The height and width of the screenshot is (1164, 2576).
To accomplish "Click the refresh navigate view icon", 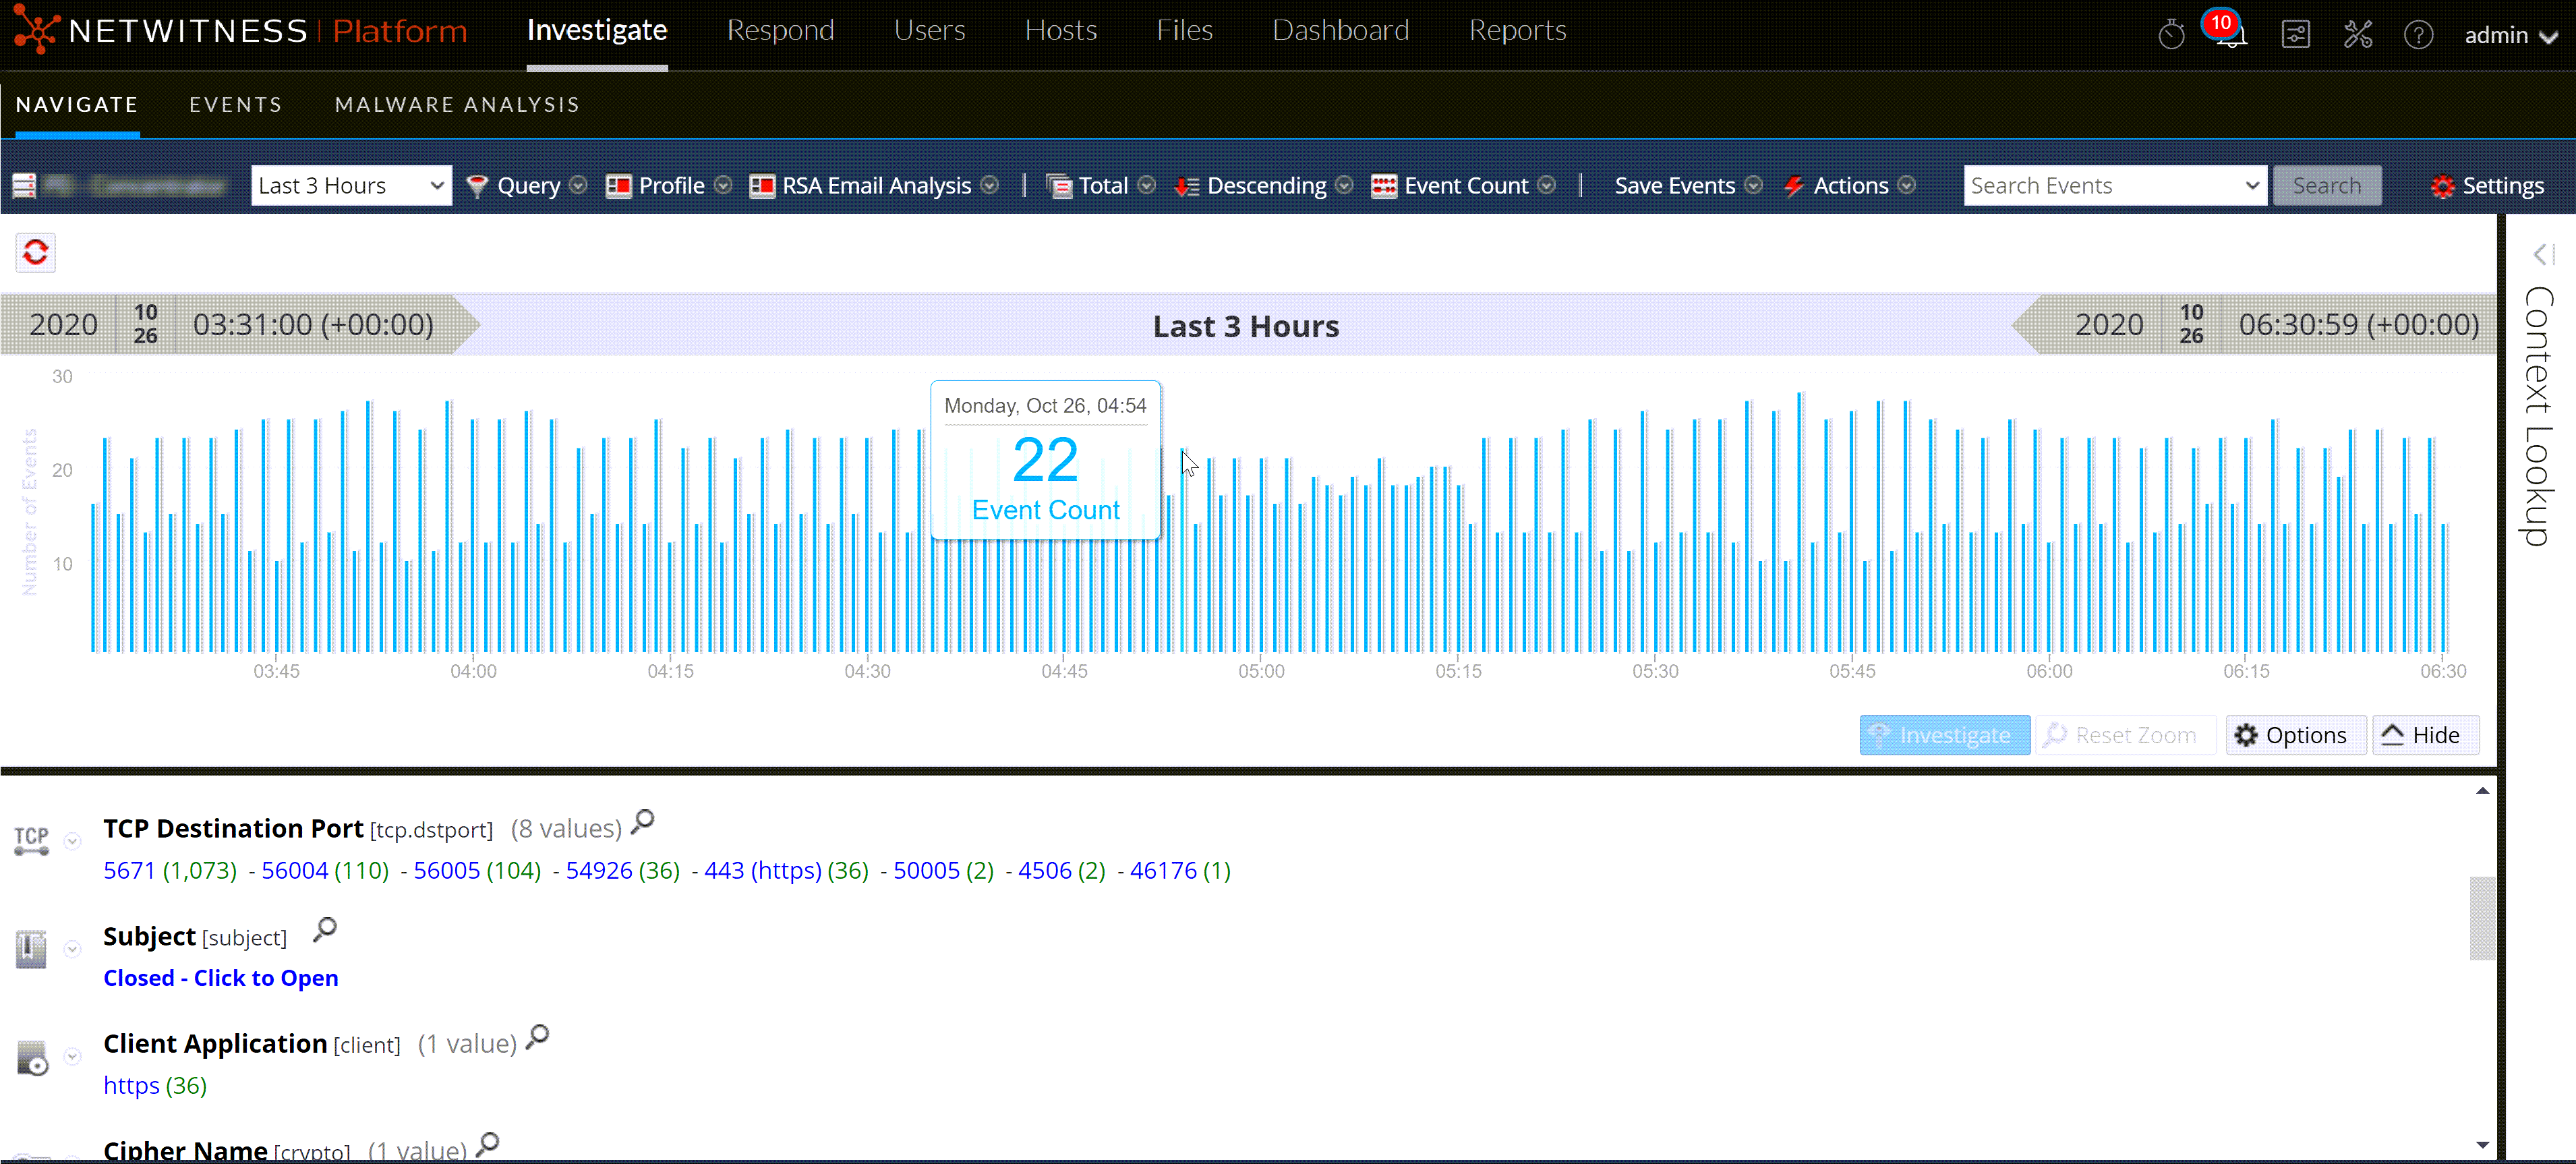I will coord(36,252).
